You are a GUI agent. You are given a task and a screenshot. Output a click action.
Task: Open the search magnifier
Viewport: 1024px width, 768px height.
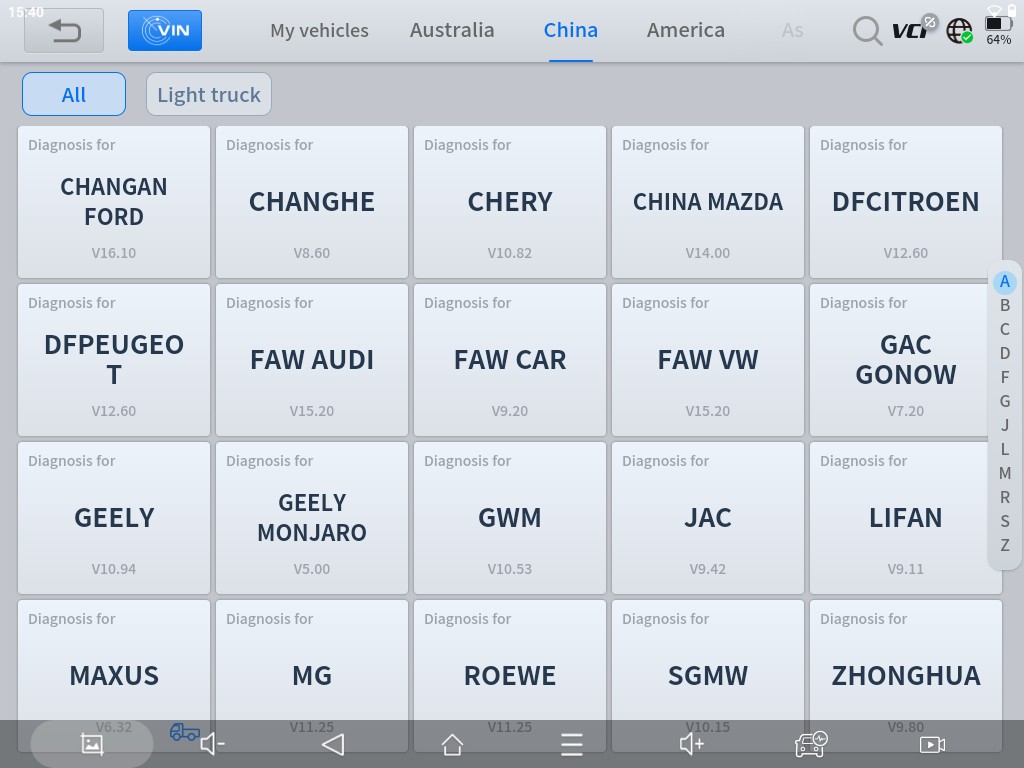tap(866, 31)
